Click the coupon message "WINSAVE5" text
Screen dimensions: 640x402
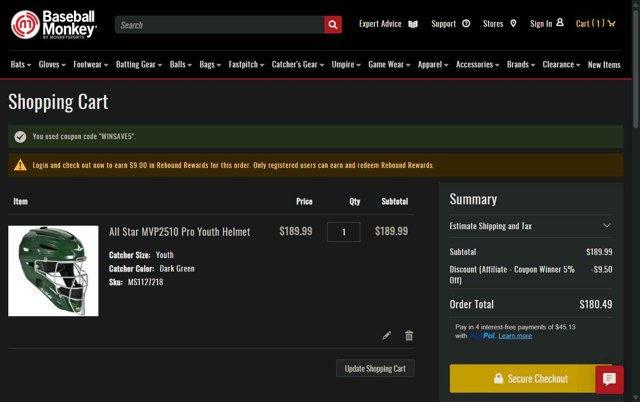[x=83, y=136]
